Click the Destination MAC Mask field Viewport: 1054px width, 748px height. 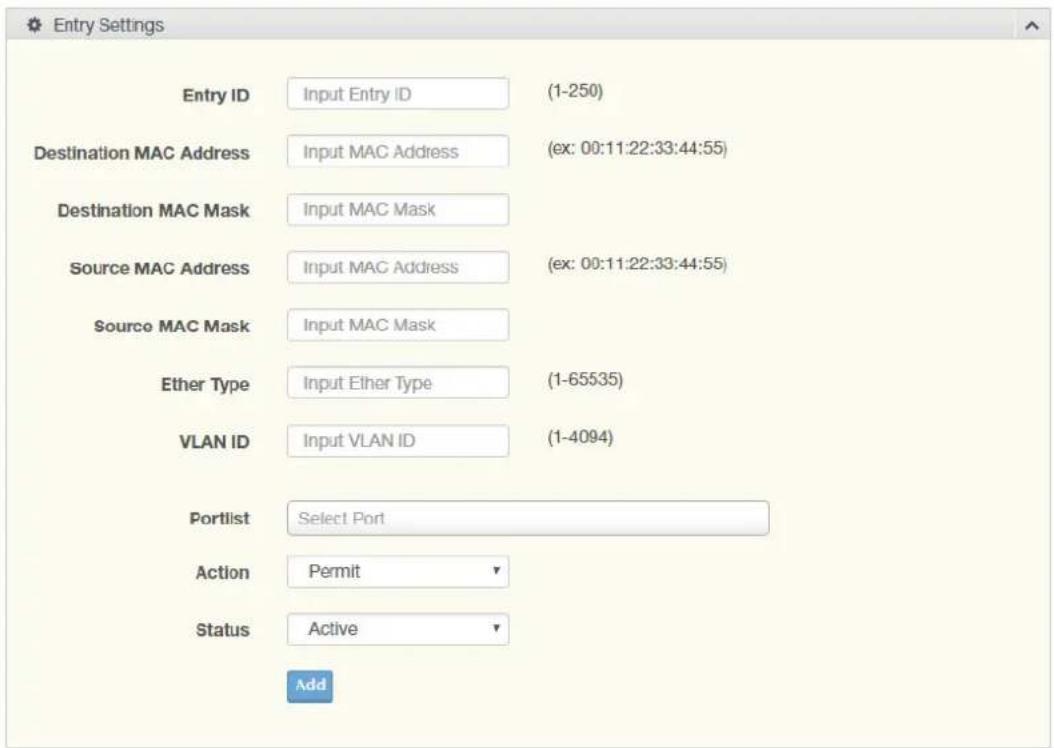(398, 210)
